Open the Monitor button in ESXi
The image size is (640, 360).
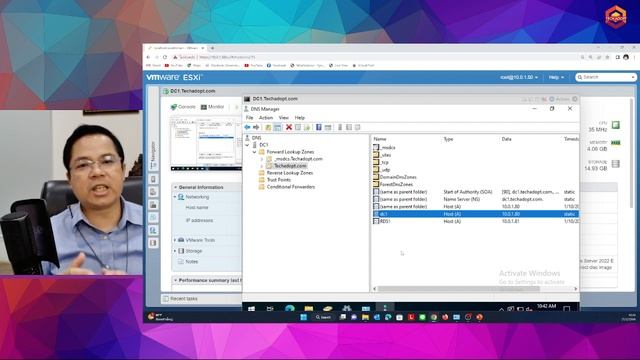212,107
